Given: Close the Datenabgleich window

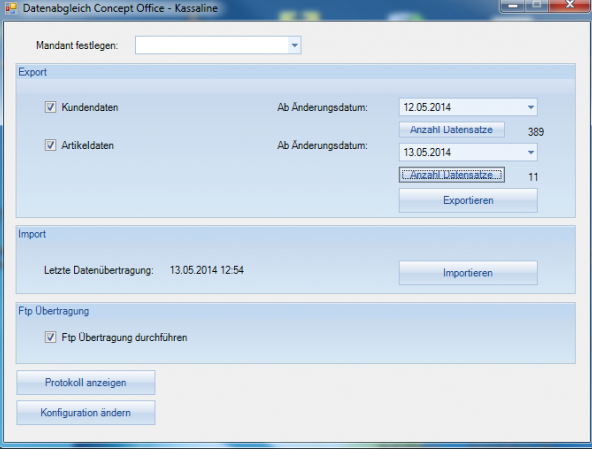Looking at the screenshot, I should click(x=570, y=5).
